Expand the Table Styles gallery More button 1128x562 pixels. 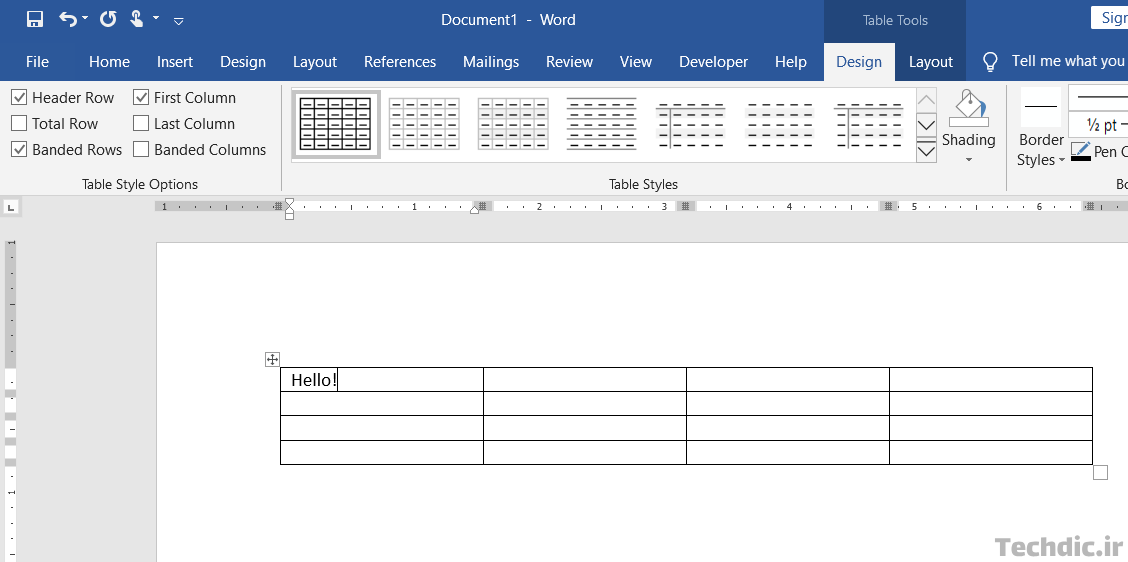tap(927, 150)
